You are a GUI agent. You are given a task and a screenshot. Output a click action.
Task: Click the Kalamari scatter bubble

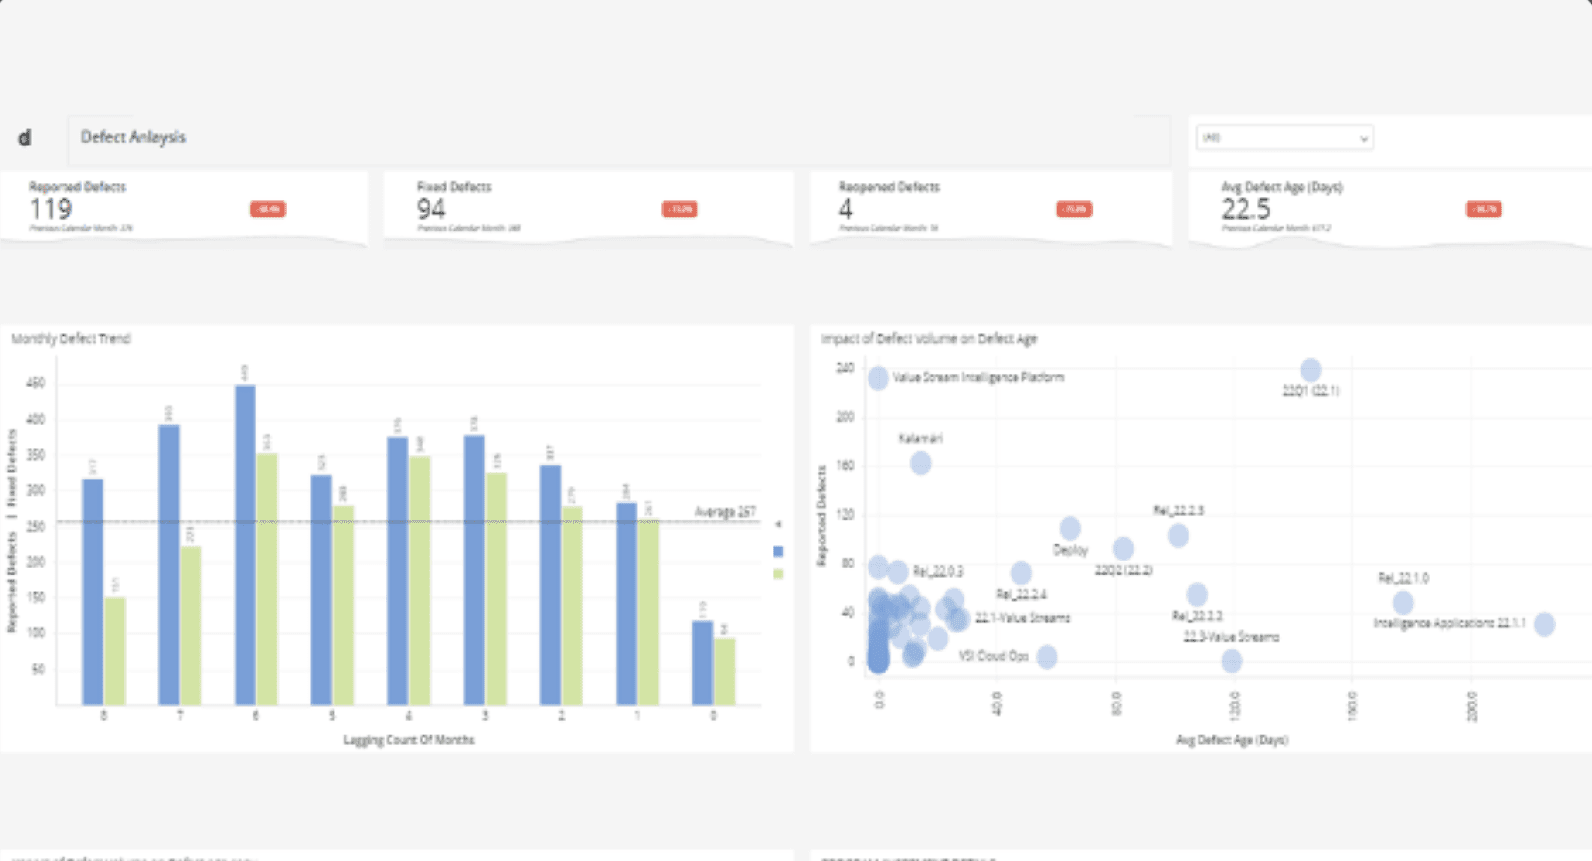click(x=921, y=463)
